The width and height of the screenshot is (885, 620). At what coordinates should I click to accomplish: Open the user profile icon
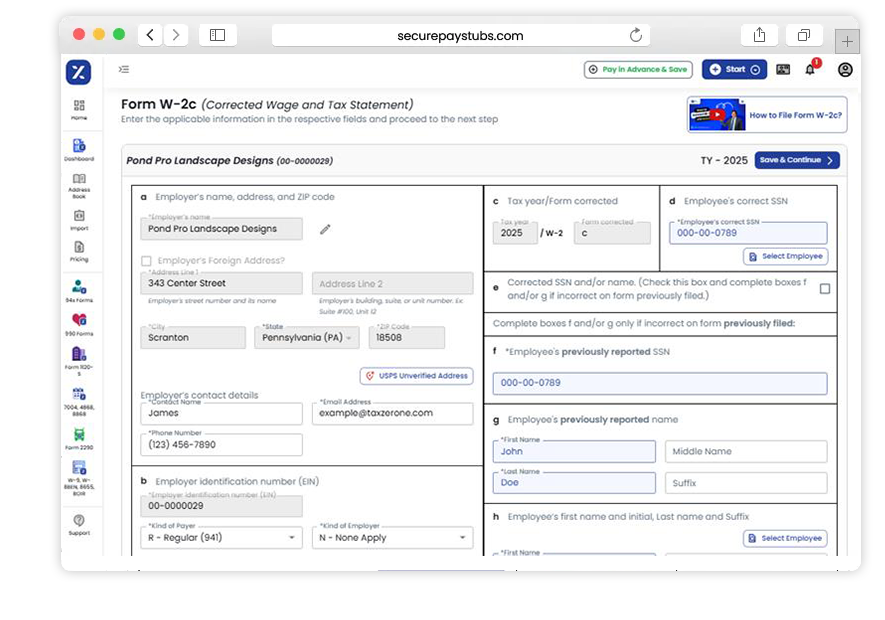(845, 70)
